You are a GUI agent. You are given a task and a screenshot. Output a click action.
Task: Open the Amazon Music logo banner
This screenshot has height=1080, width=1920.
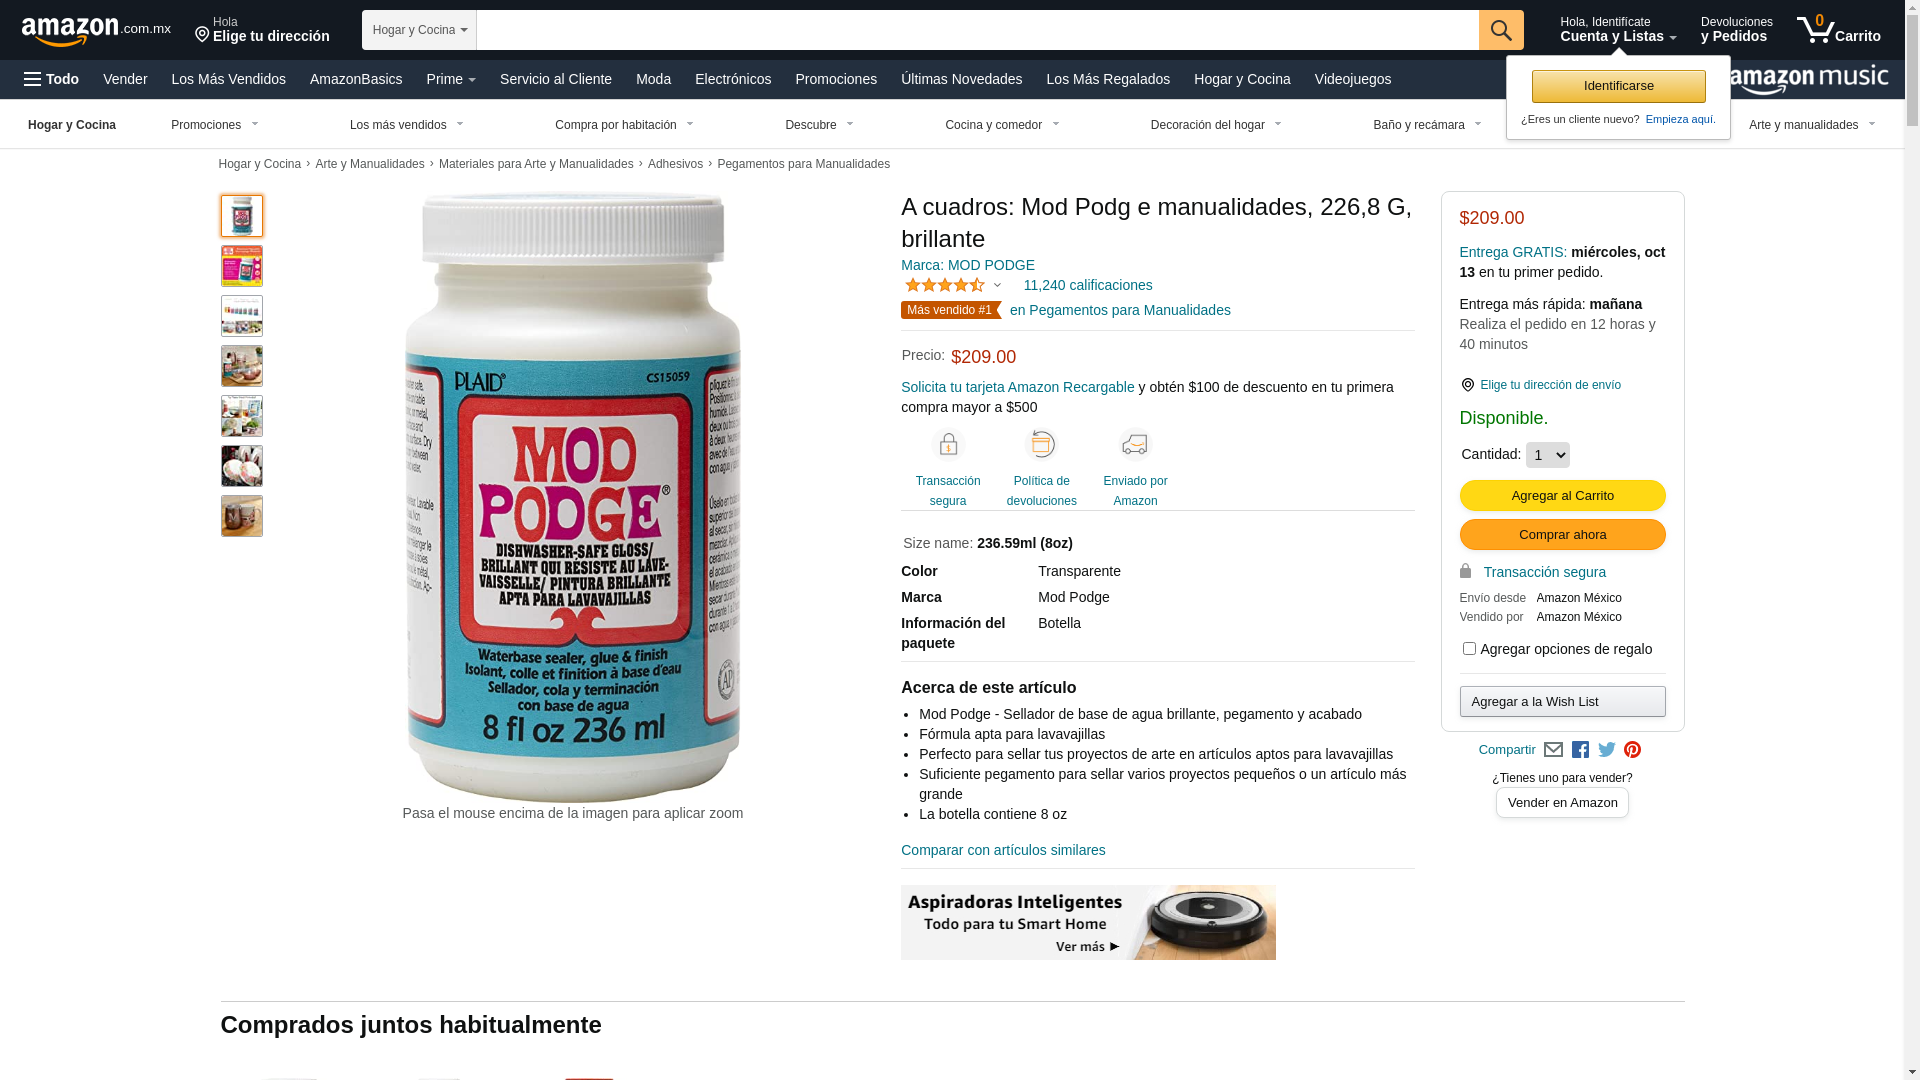click(x=1808, y=79)
